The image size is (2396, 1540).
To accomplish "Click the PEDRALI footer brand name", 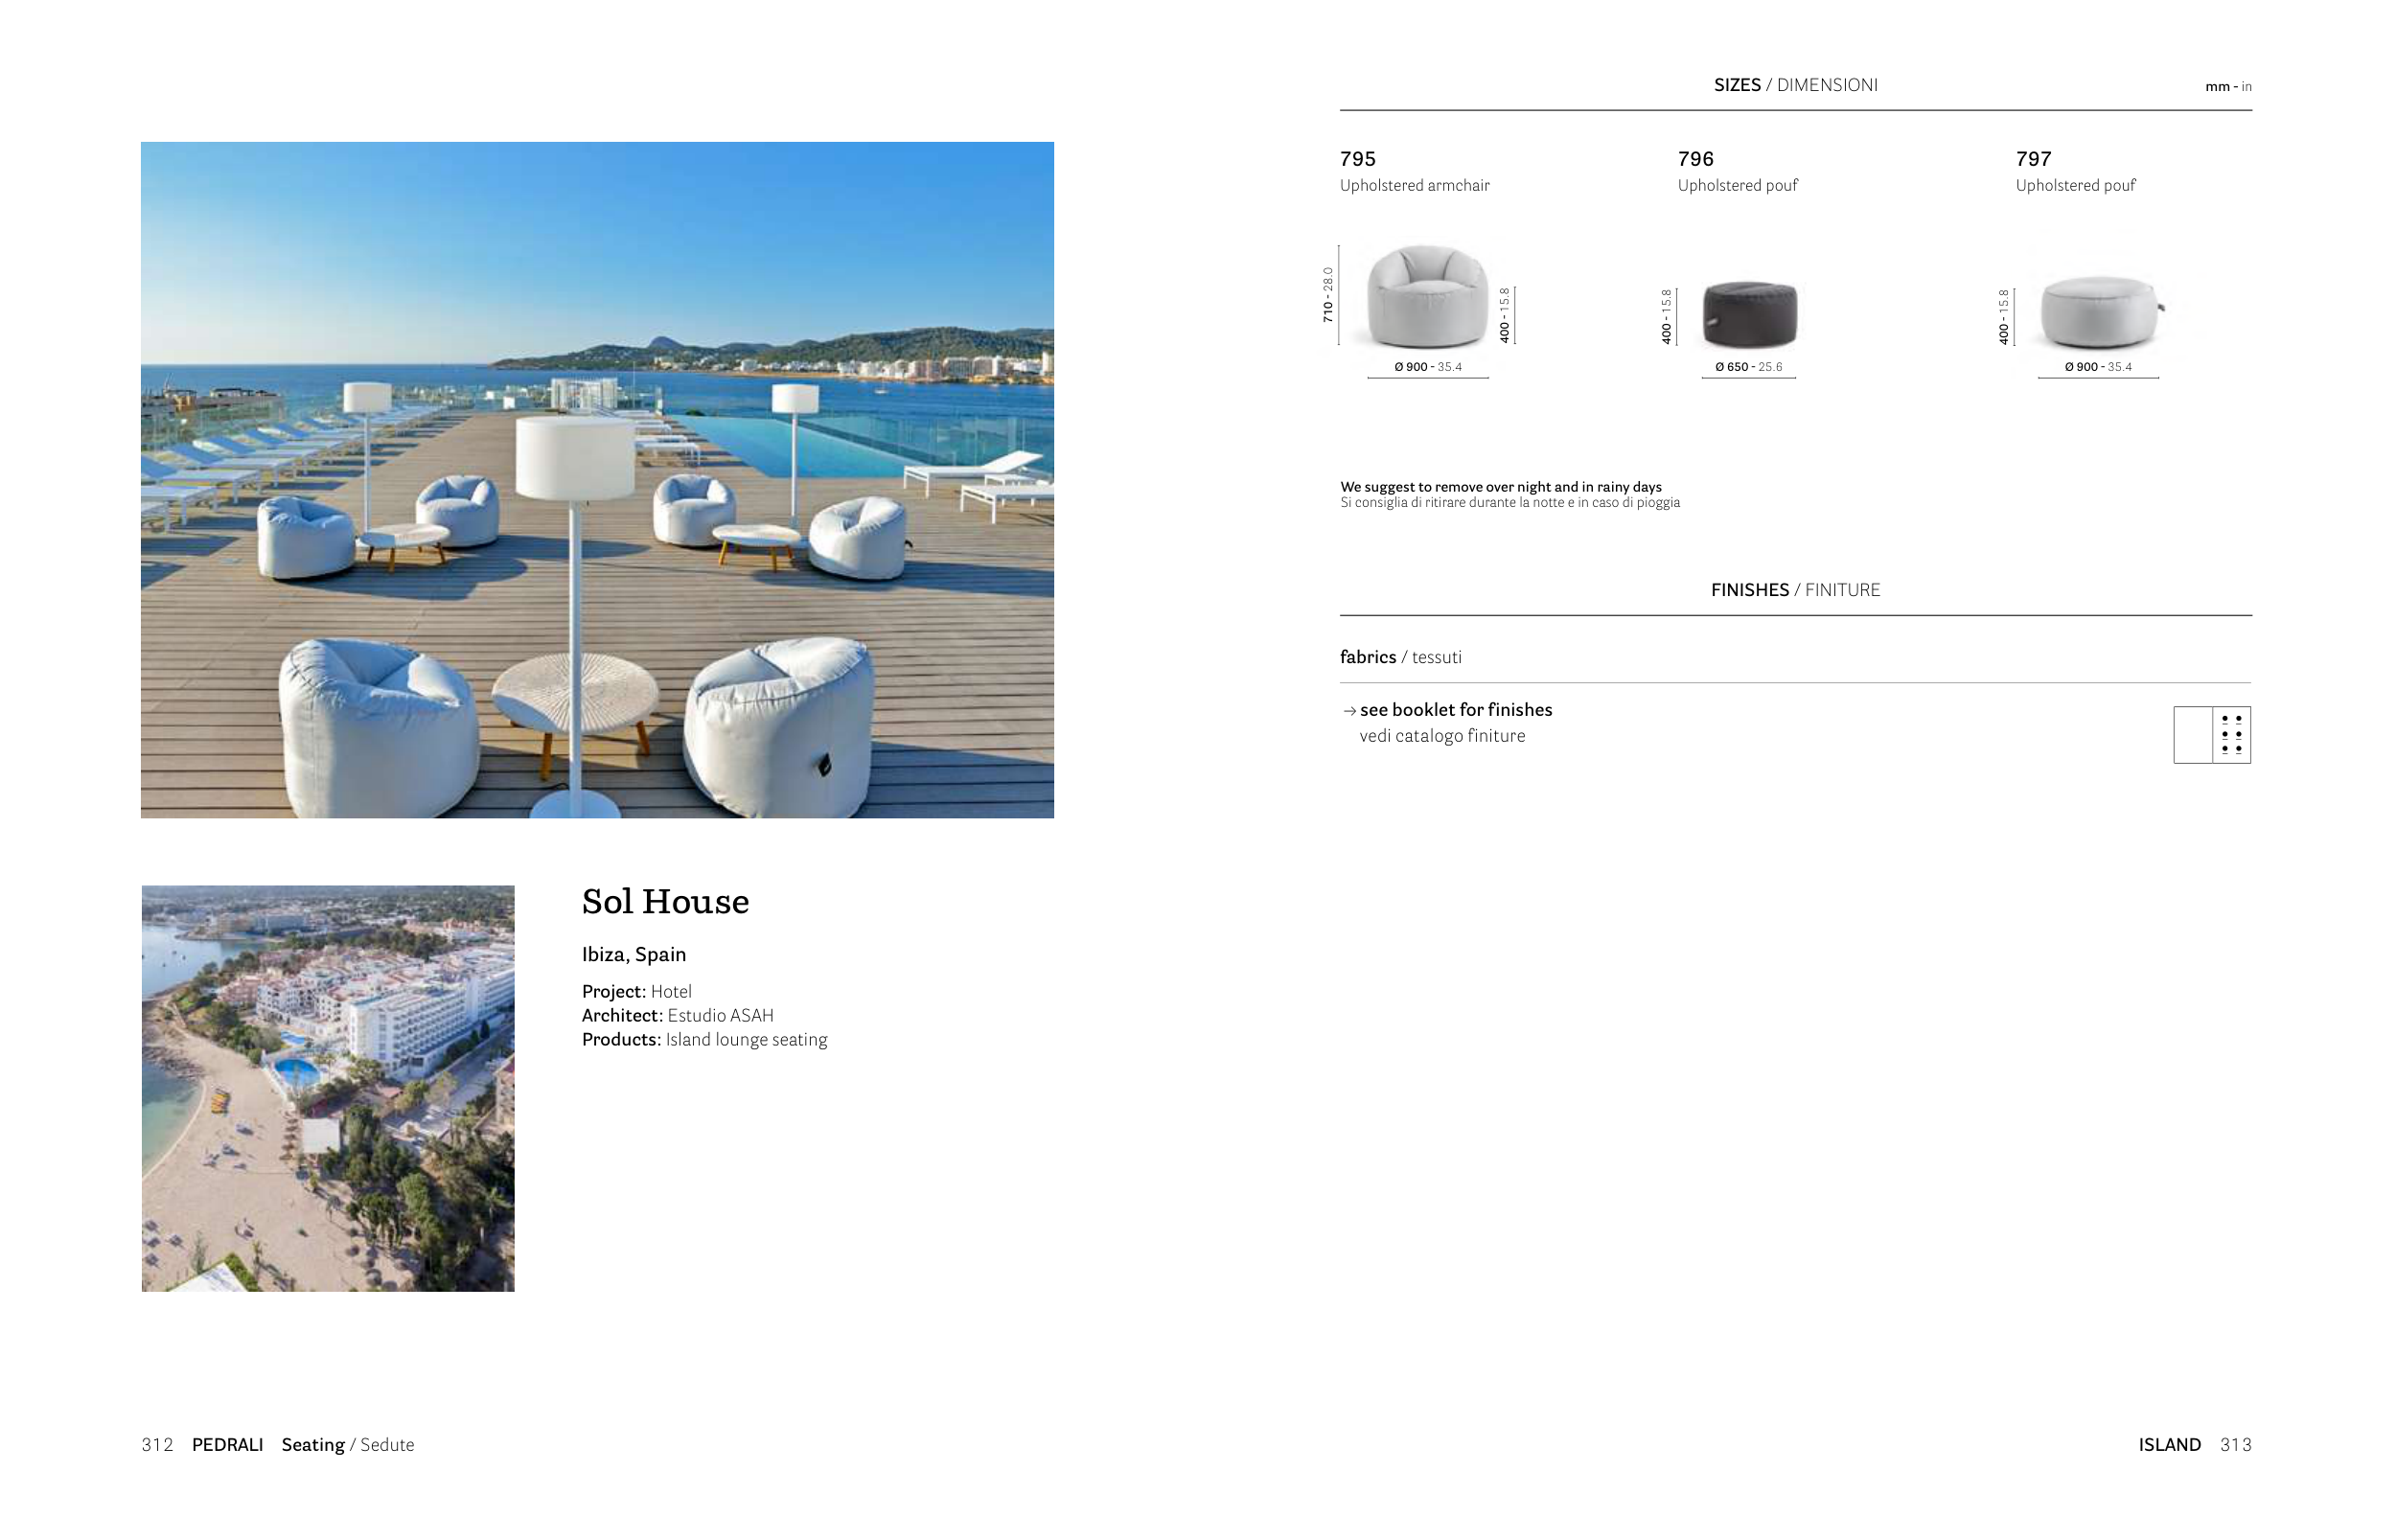I will (x=227, y=1445).
